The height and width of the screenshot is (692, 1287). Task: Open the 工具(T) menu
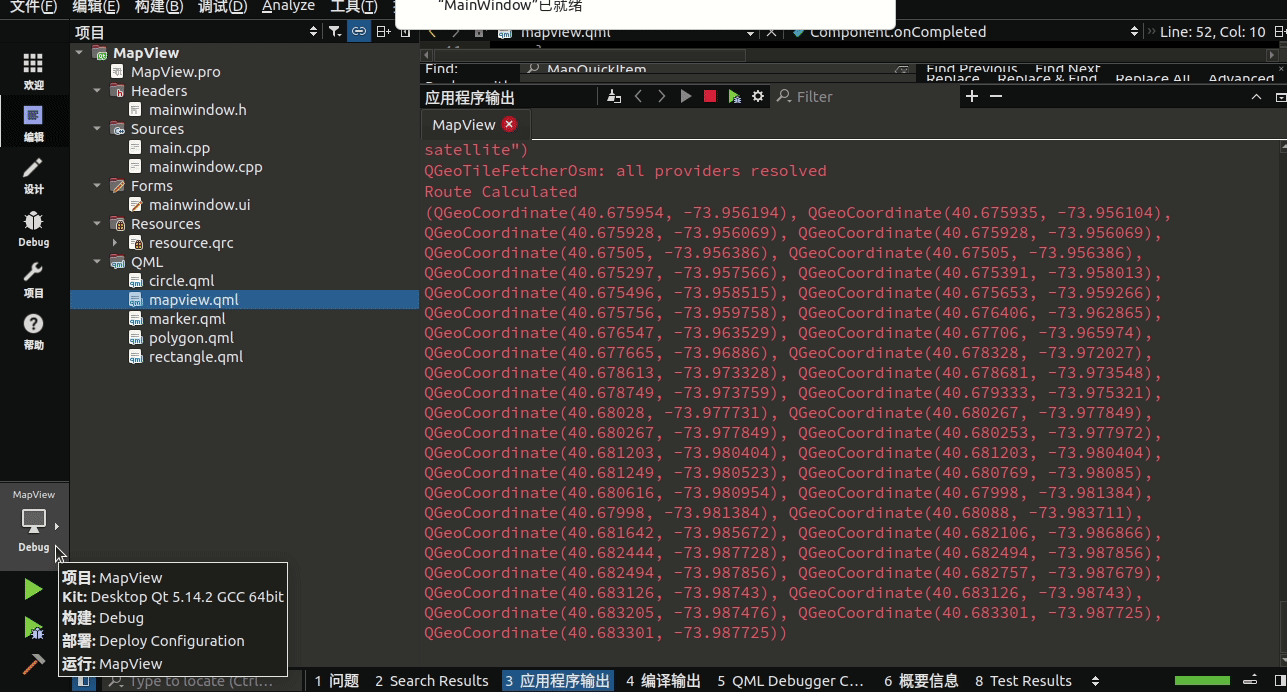point(354,7)
